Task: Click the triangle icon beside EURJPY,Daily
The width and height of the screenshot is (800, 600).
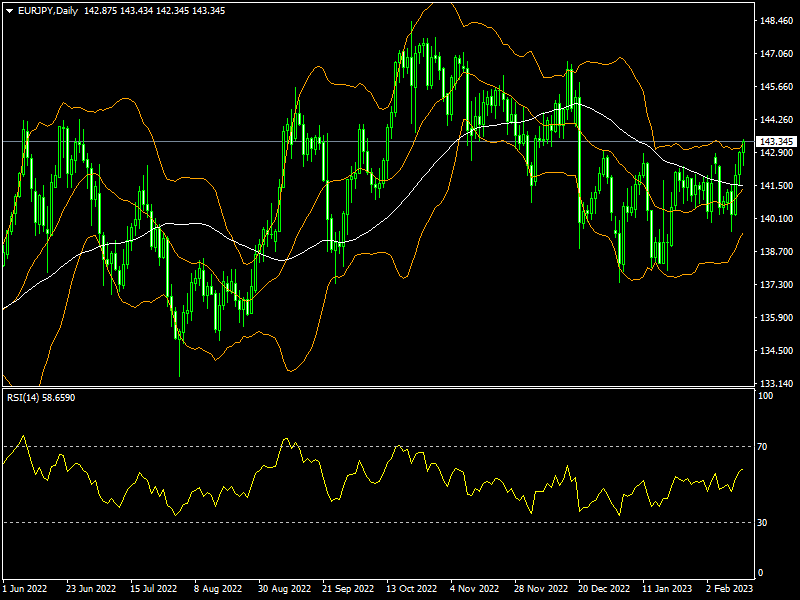Action: tap(10, 11)
